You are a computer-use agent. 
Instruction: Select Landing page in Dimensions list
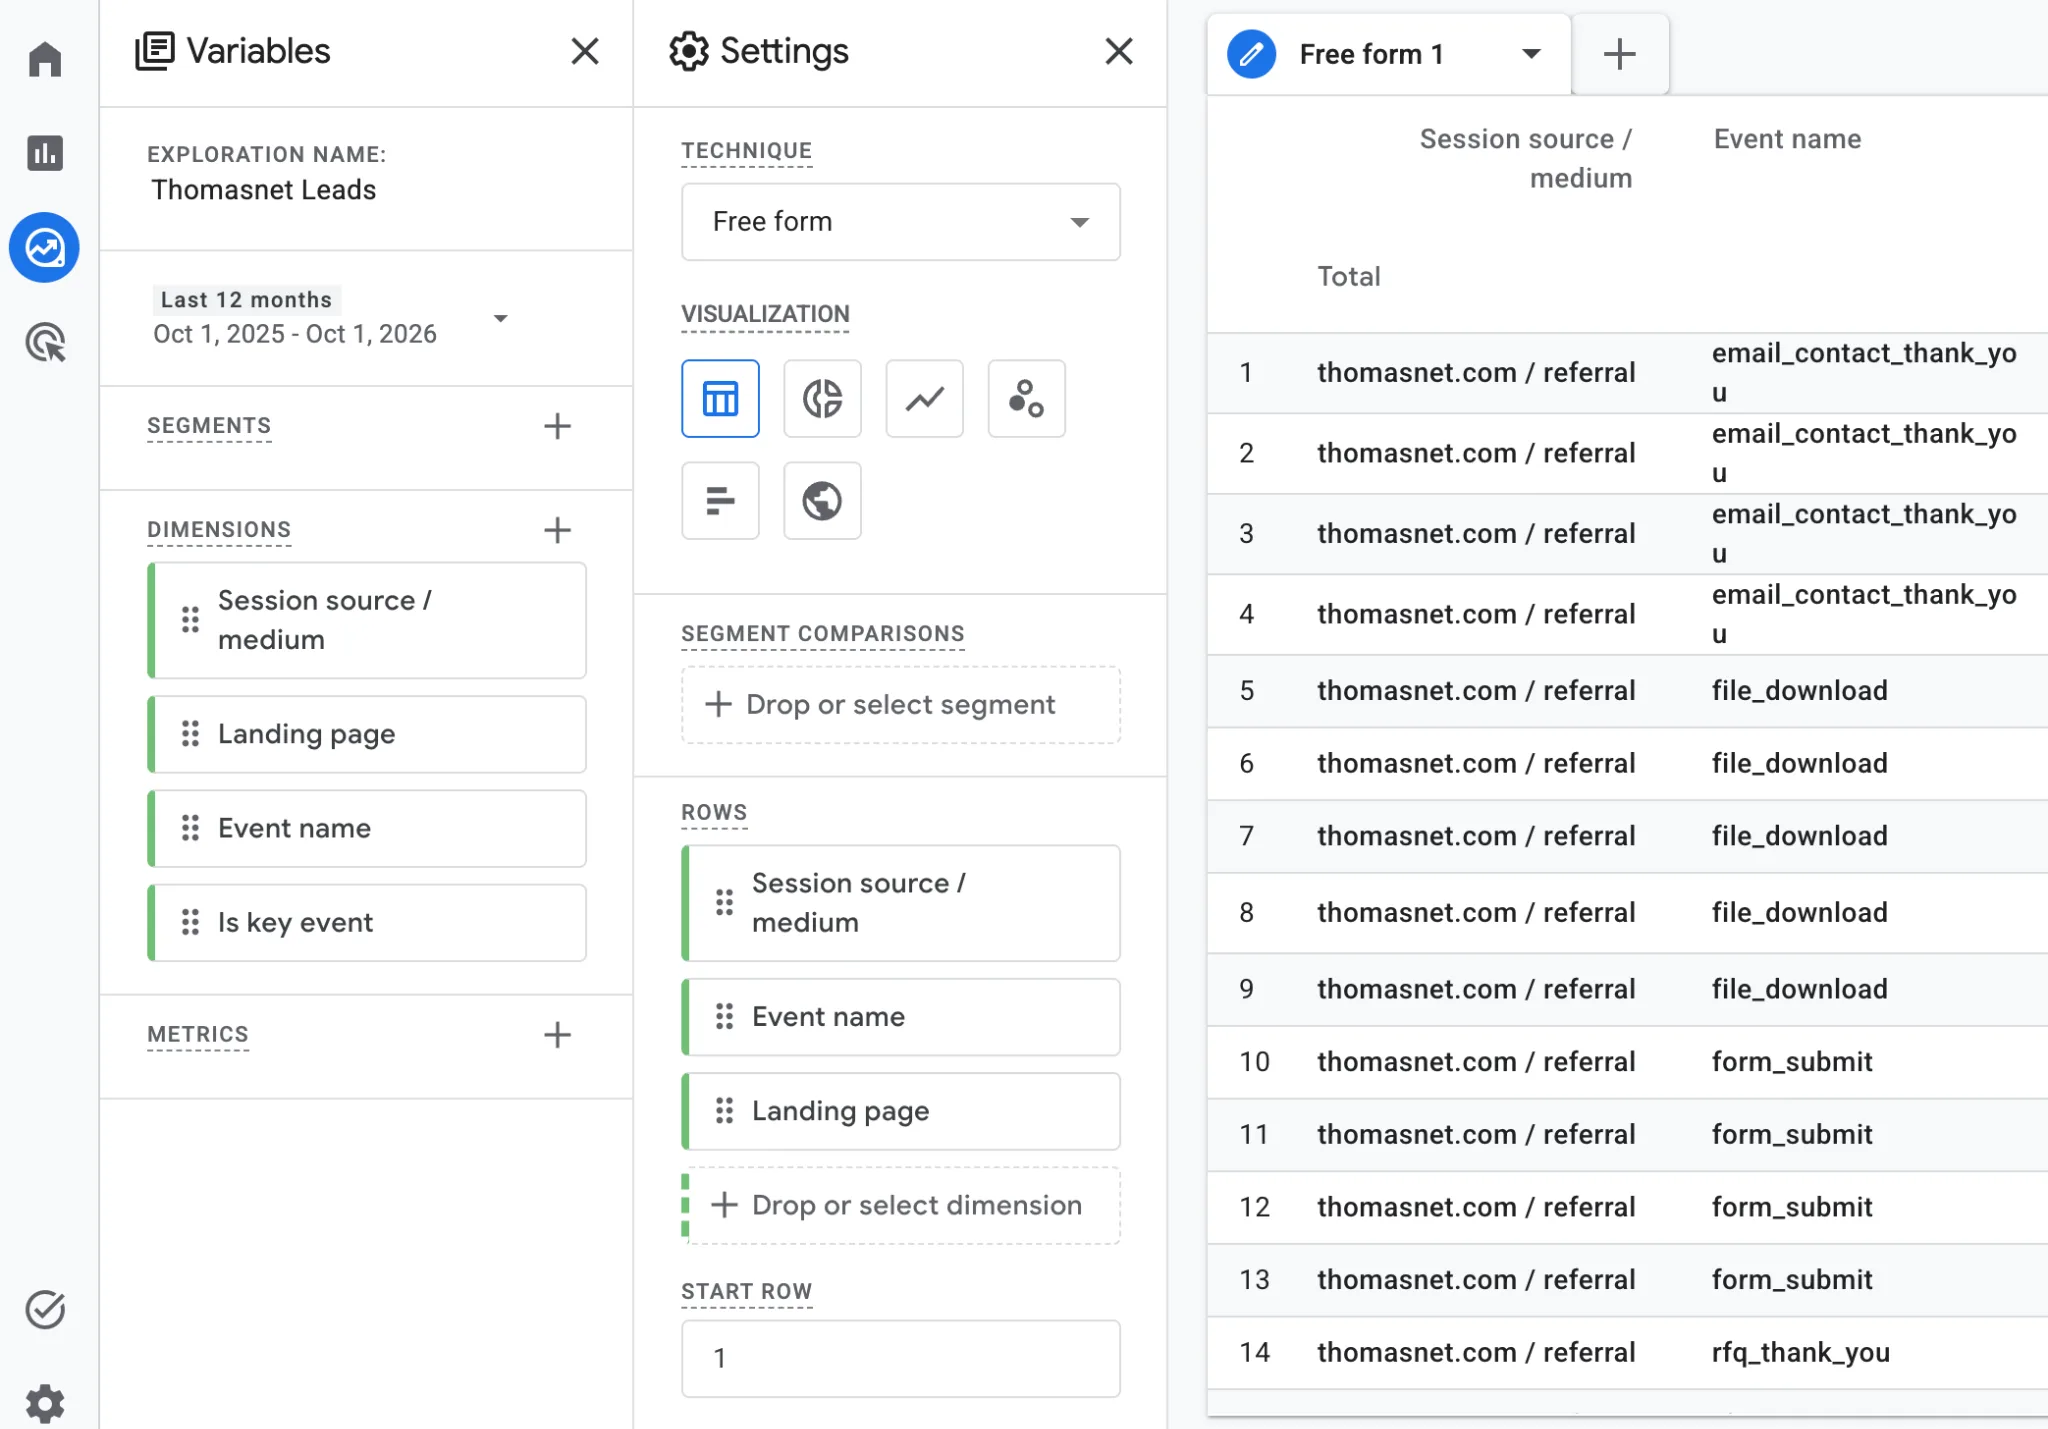[x=367, y=734]
